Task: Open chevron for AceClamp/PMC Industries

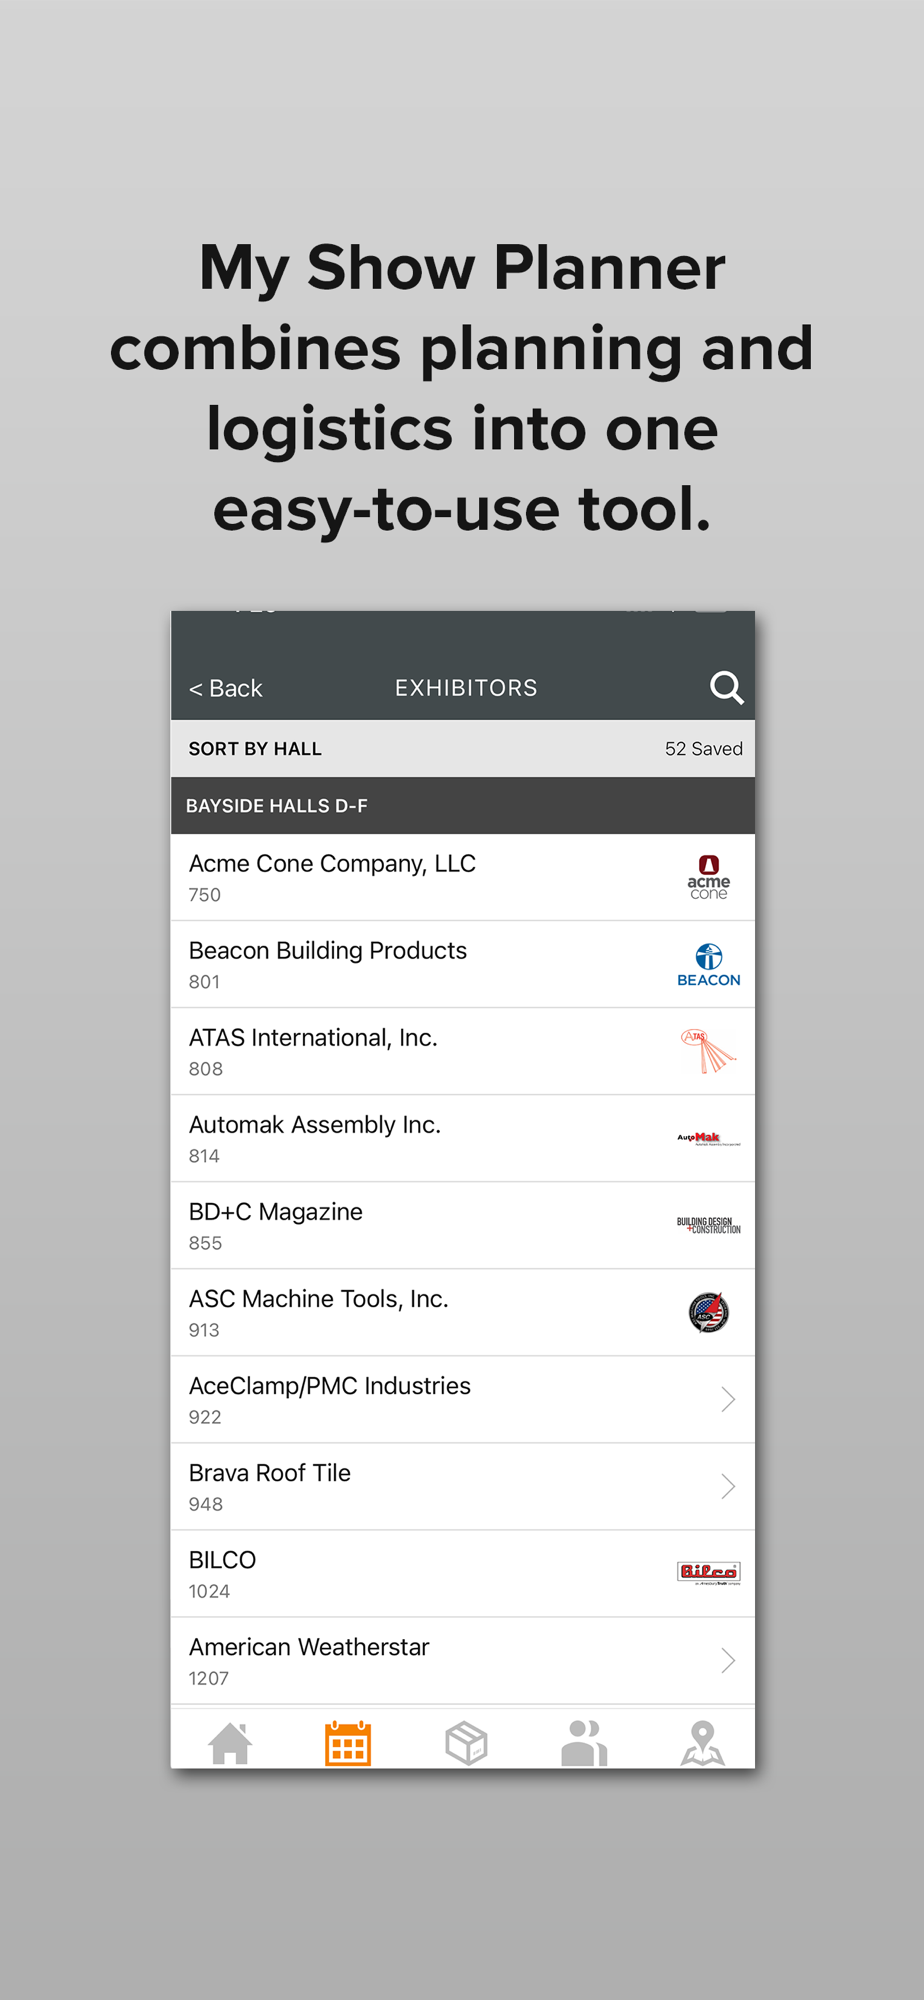Action: pyautogui.click(x=728, y=1399)
